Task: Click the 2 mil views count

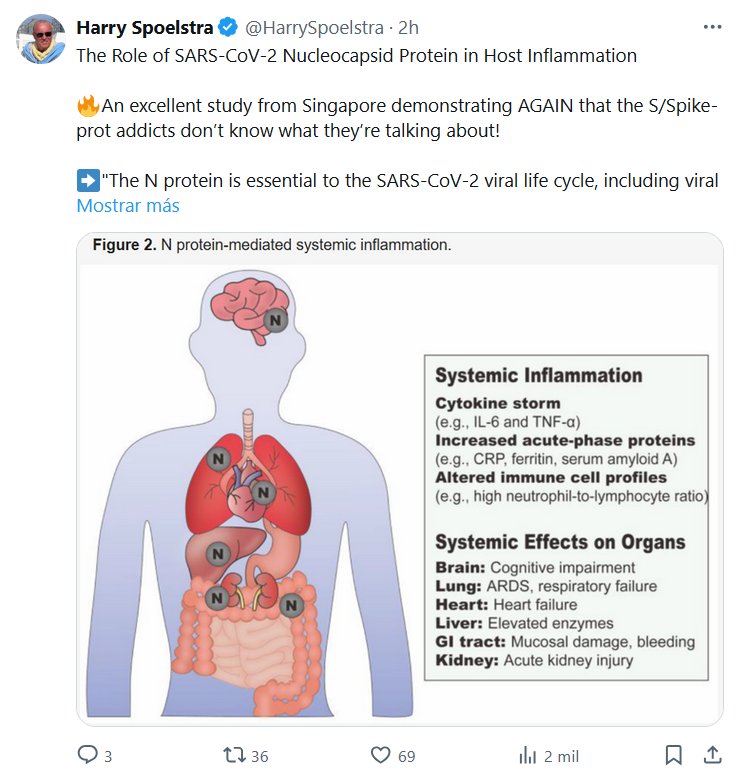Action: tap(561, 756)
